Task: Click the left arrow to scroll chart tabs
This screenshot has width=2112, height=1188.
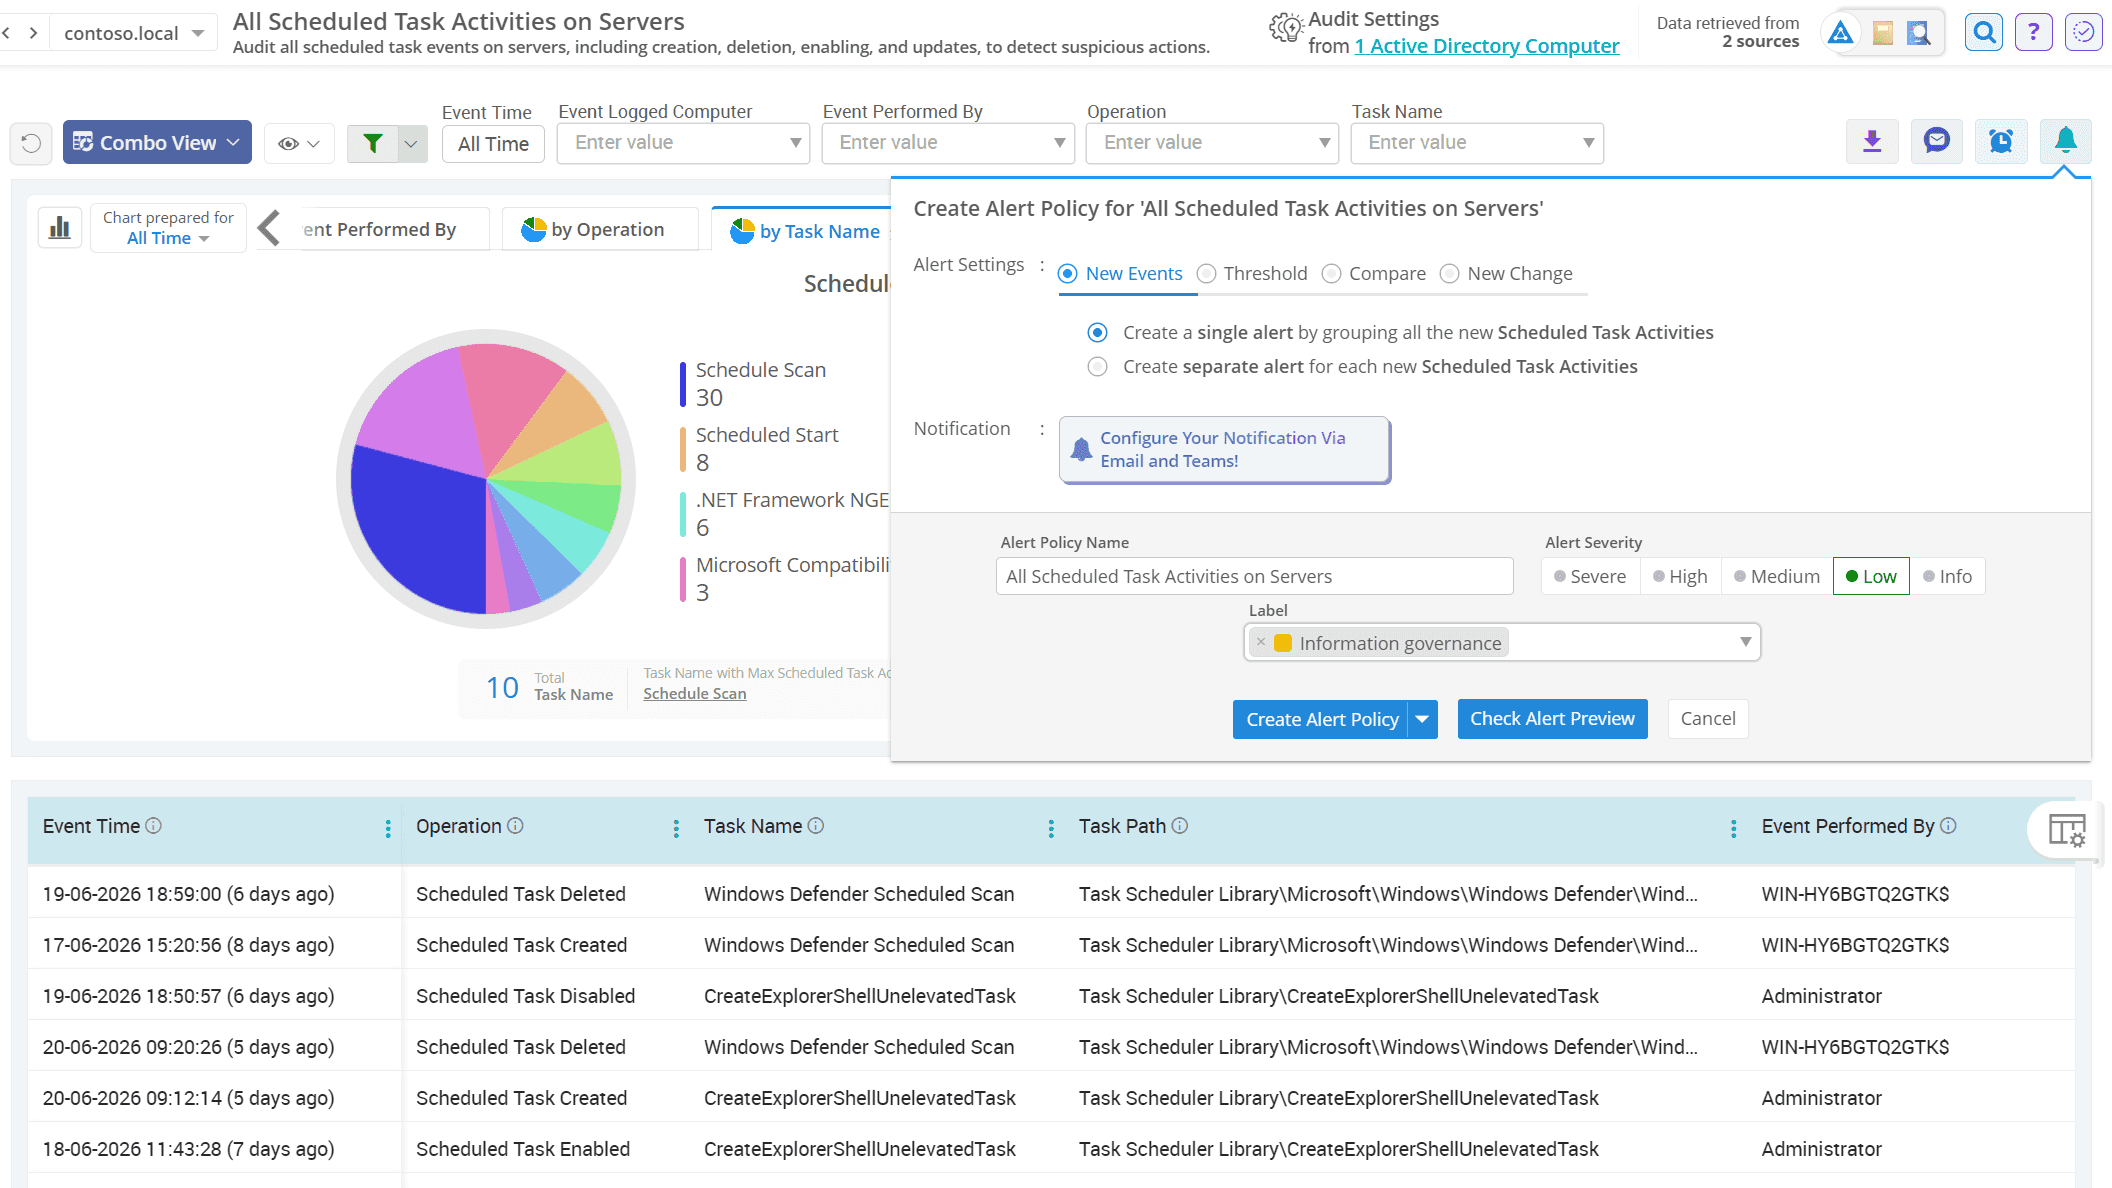Action: click(x=269, y=228)
